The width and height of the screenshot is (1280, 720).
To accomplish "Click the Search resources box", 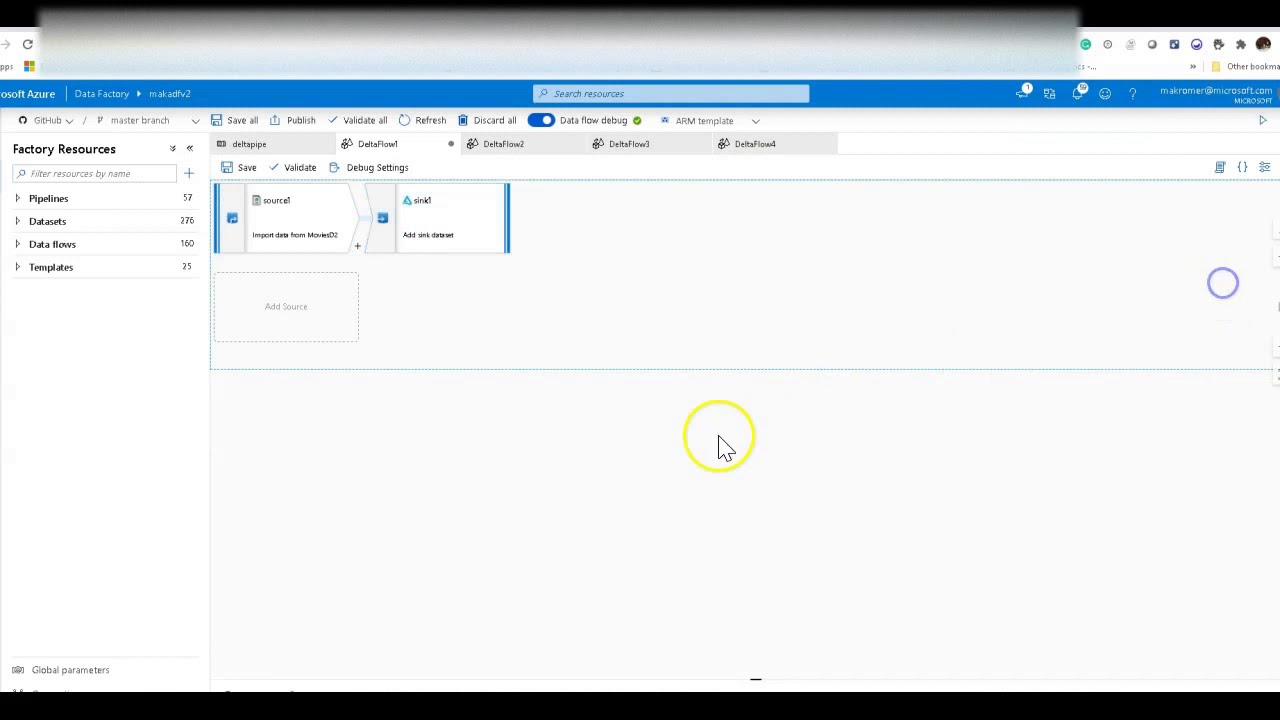I will pos(671,94).
